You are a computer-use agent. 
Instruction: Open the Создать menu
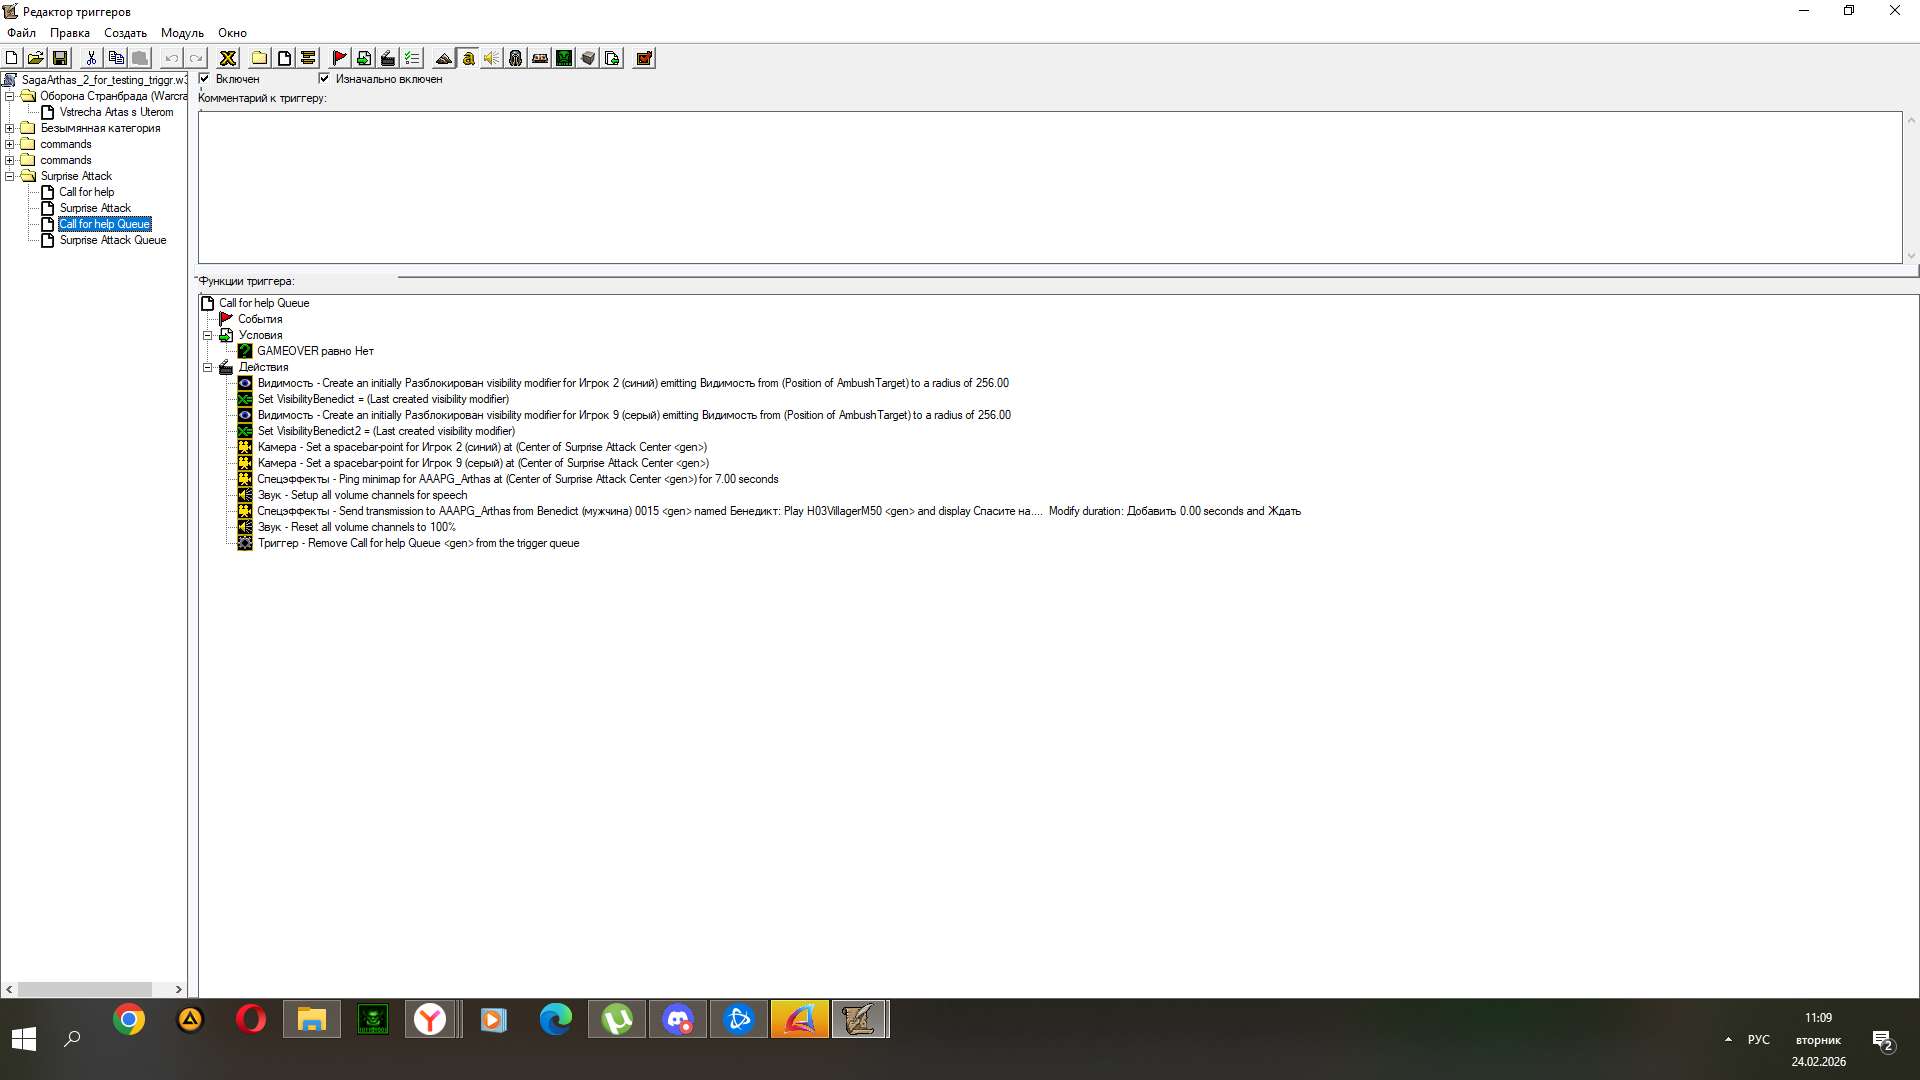pyautogui.click(x=125, y=33)
